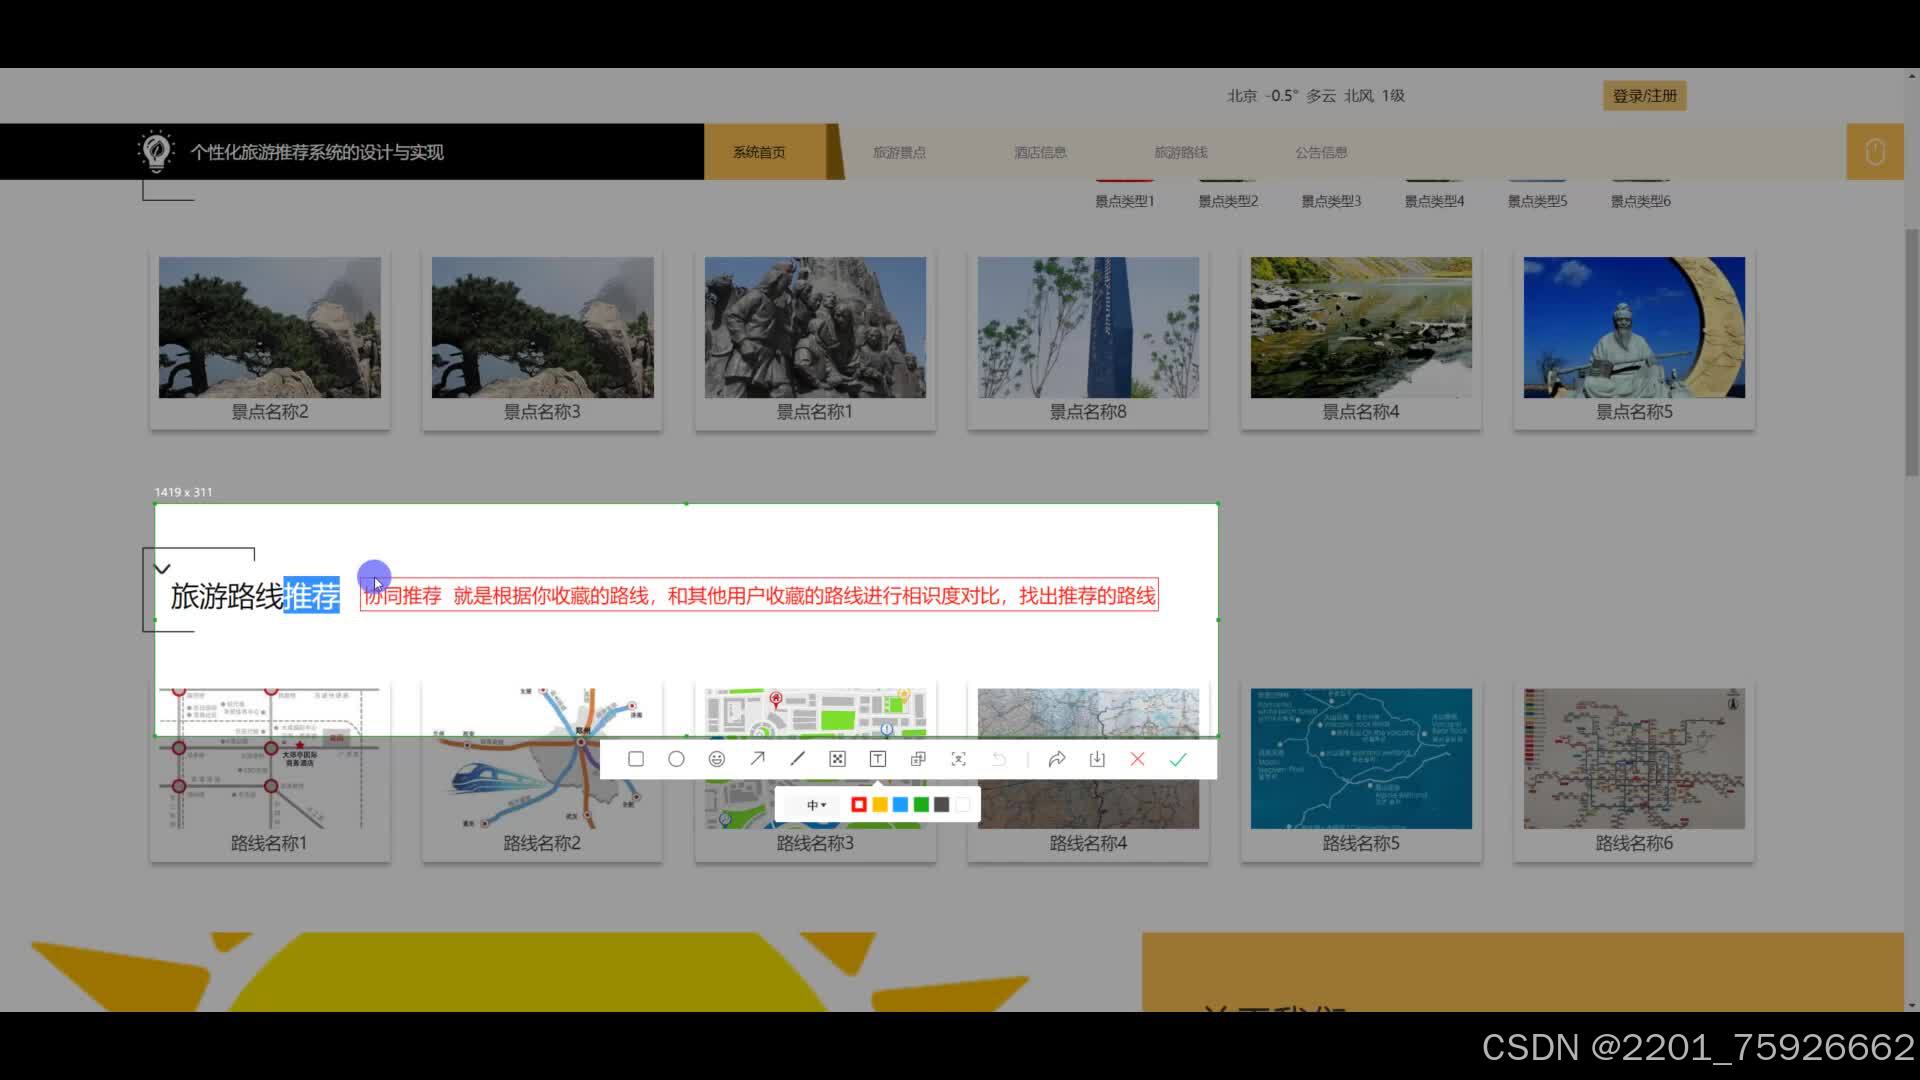Open the 旅游景点 navigation tab
This screenshot has width=1920, height=1080.
coord(899,152)
